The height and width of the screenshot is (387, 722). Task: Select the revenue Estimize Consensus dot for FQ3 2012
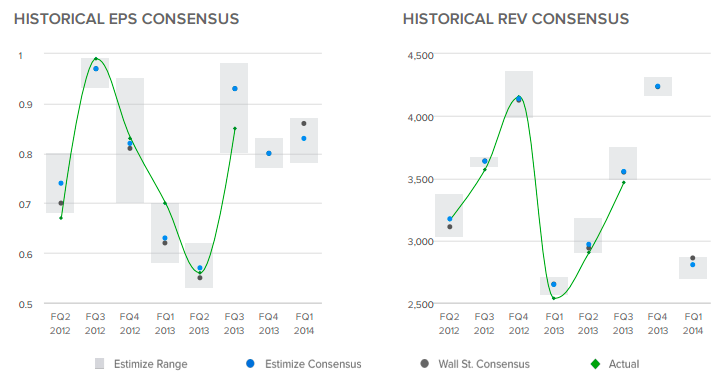click(x=485, y=161)
